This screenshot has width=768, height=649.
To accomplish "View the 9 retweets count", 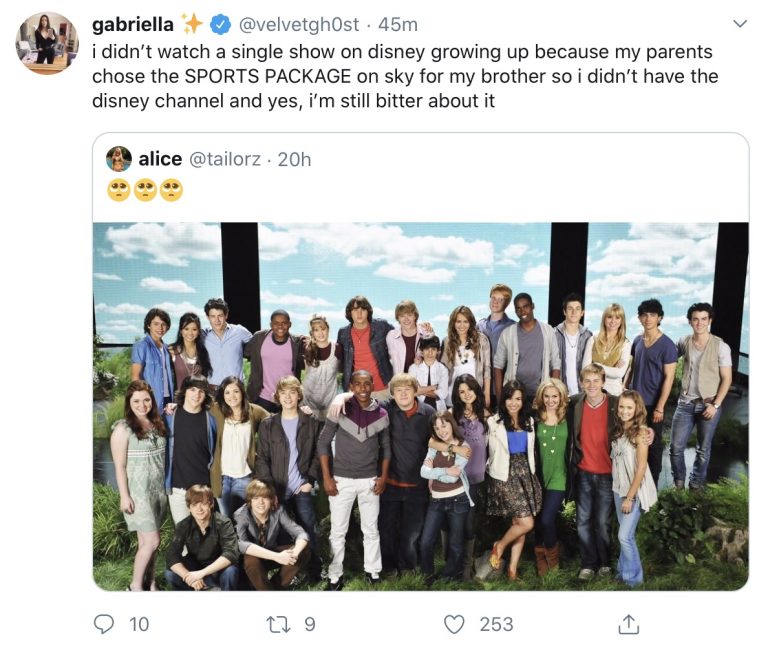I will pos(310,624).
